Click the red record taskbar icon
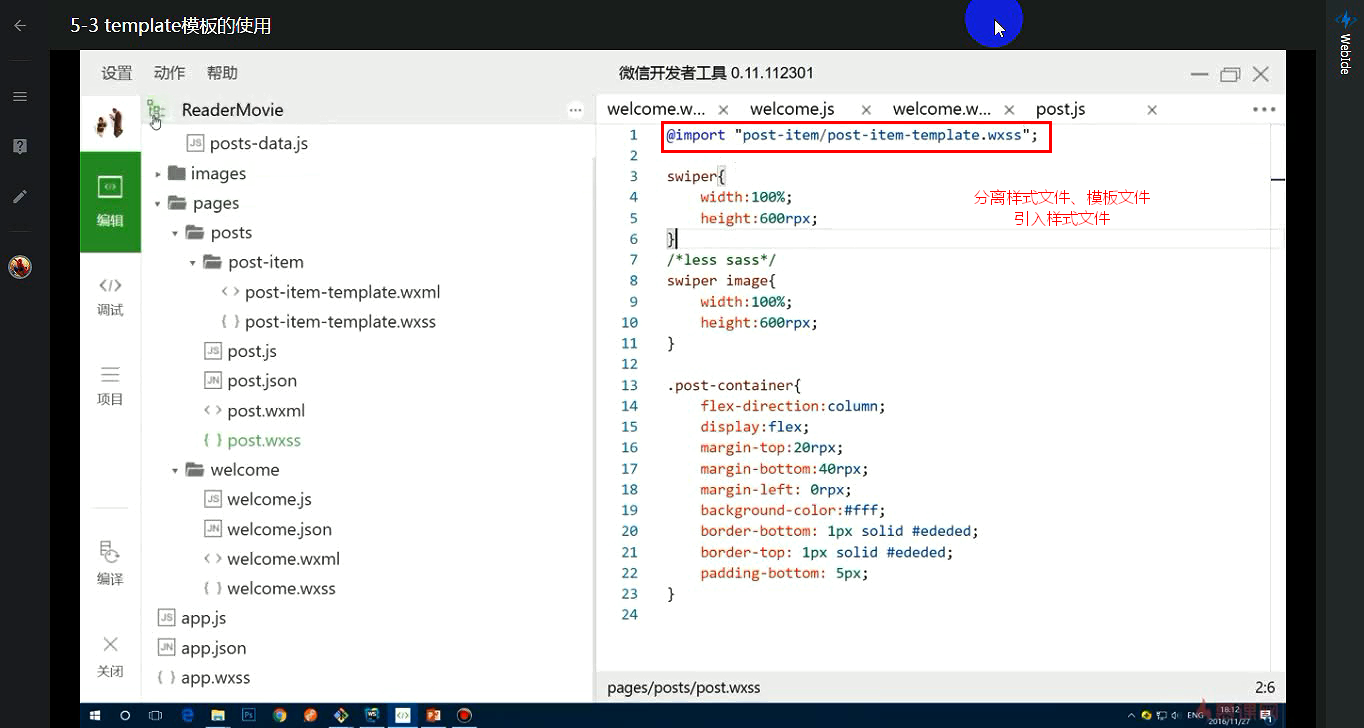Screen dimensions: 1364x728 [464, 716]
